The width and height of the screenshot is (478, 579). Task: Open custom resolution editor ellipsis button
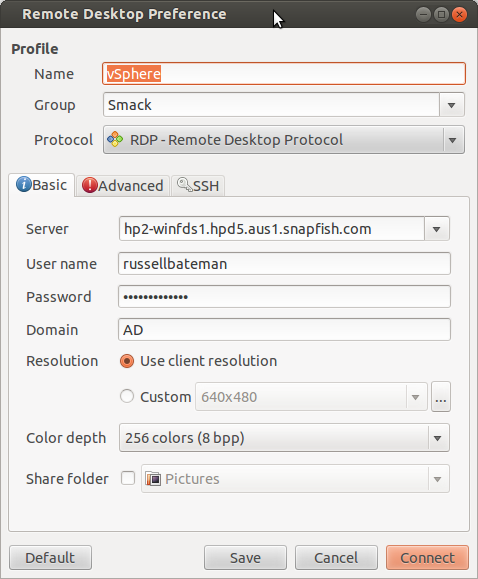[441, 397]
